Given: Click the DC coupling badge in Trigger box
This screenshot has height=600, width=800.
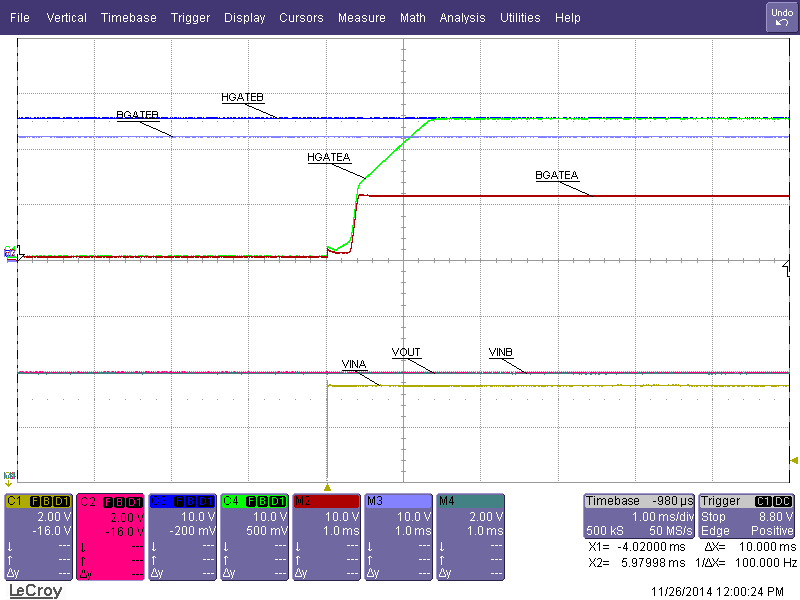Looking at the screenshot, I should pos(781,501).
